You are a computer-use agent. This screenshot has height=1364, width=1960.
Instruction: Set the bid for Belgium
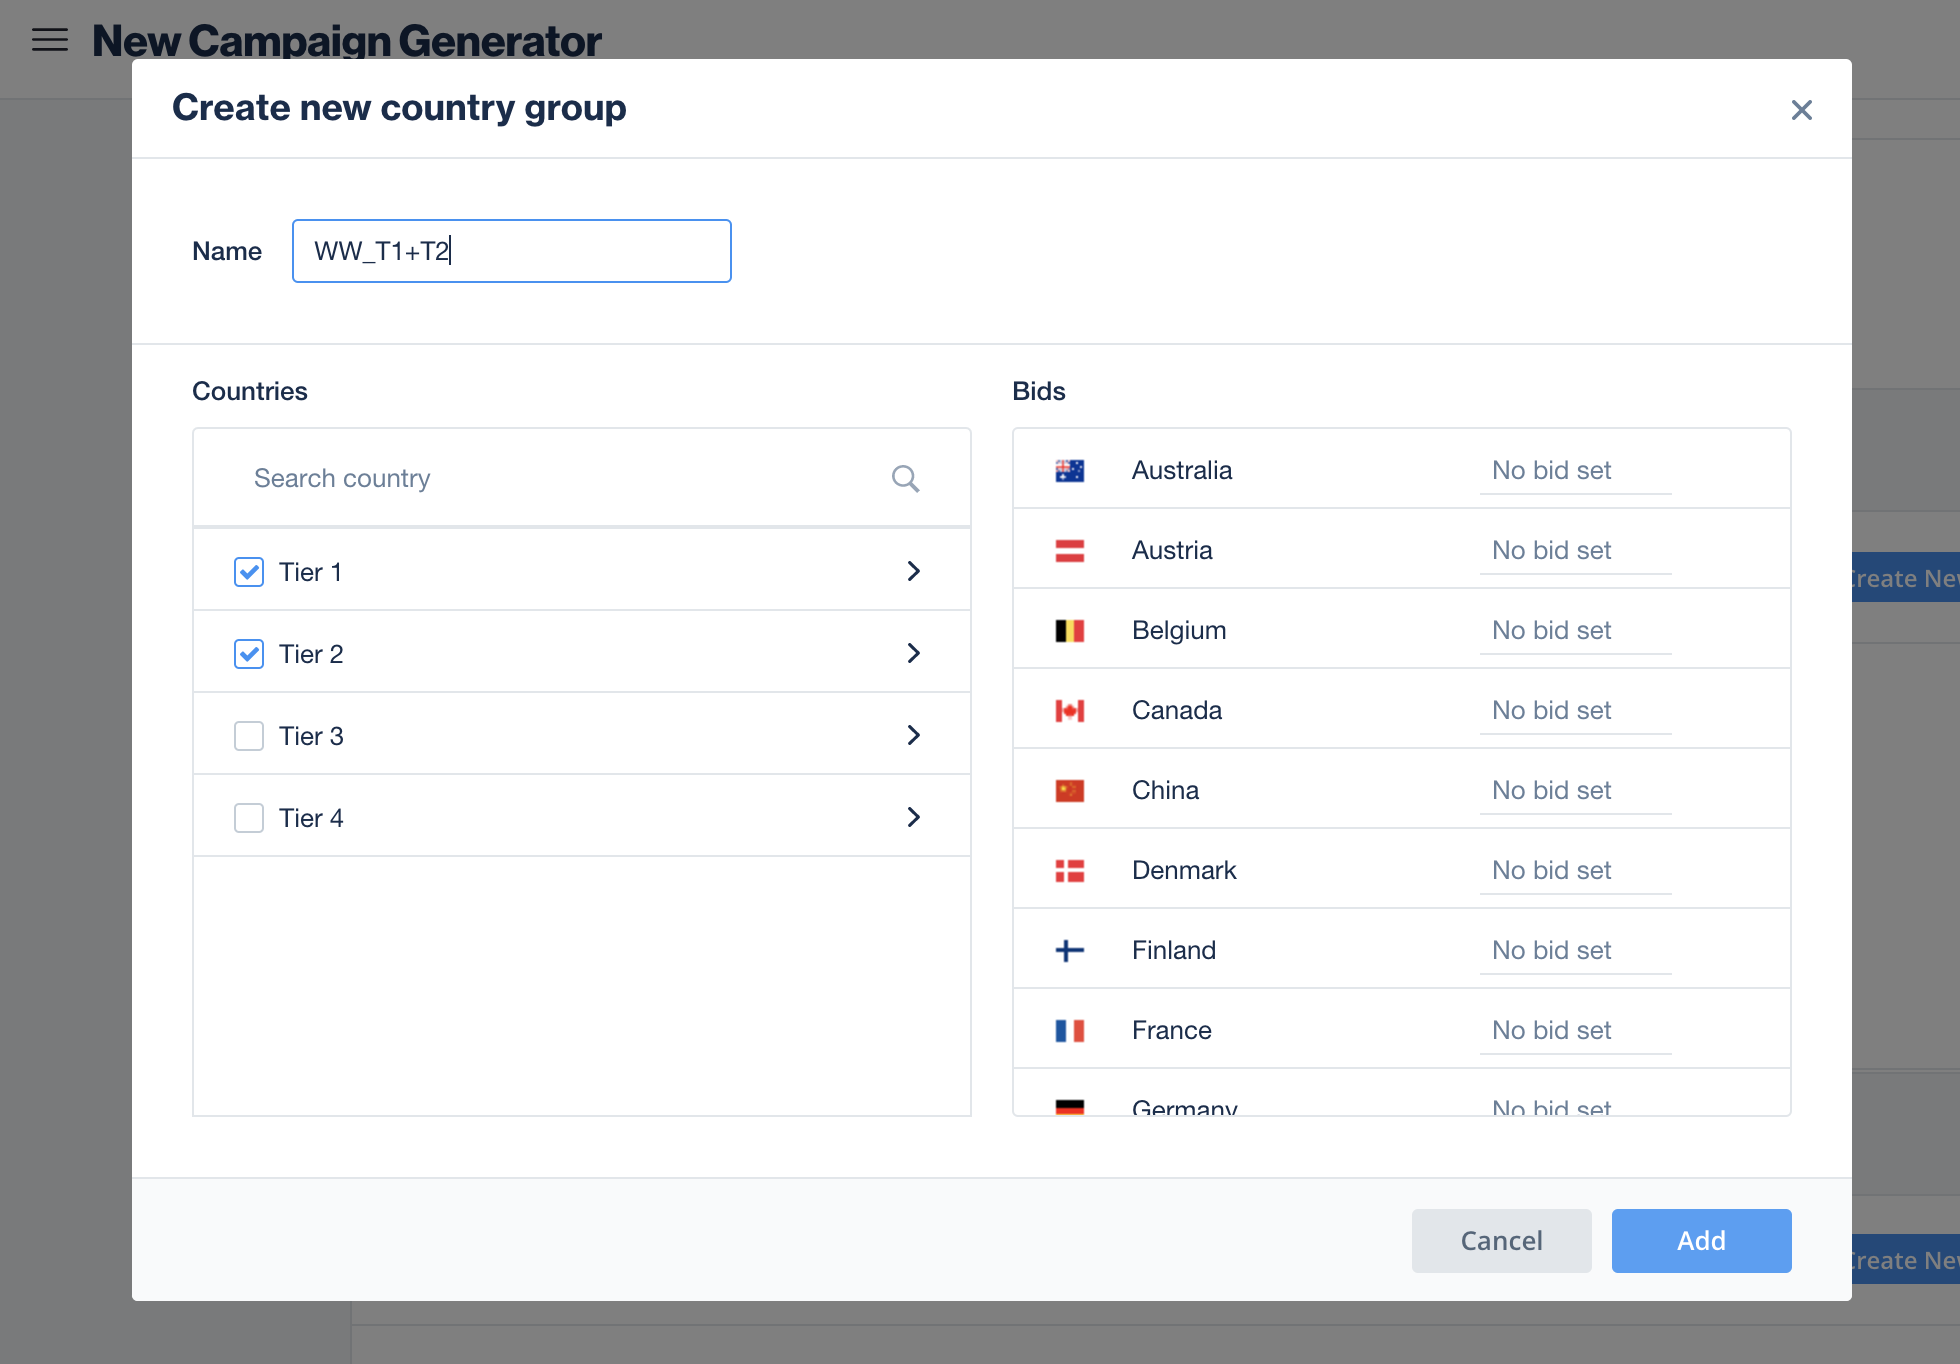pyautogui.click(x=1576, y=631)
